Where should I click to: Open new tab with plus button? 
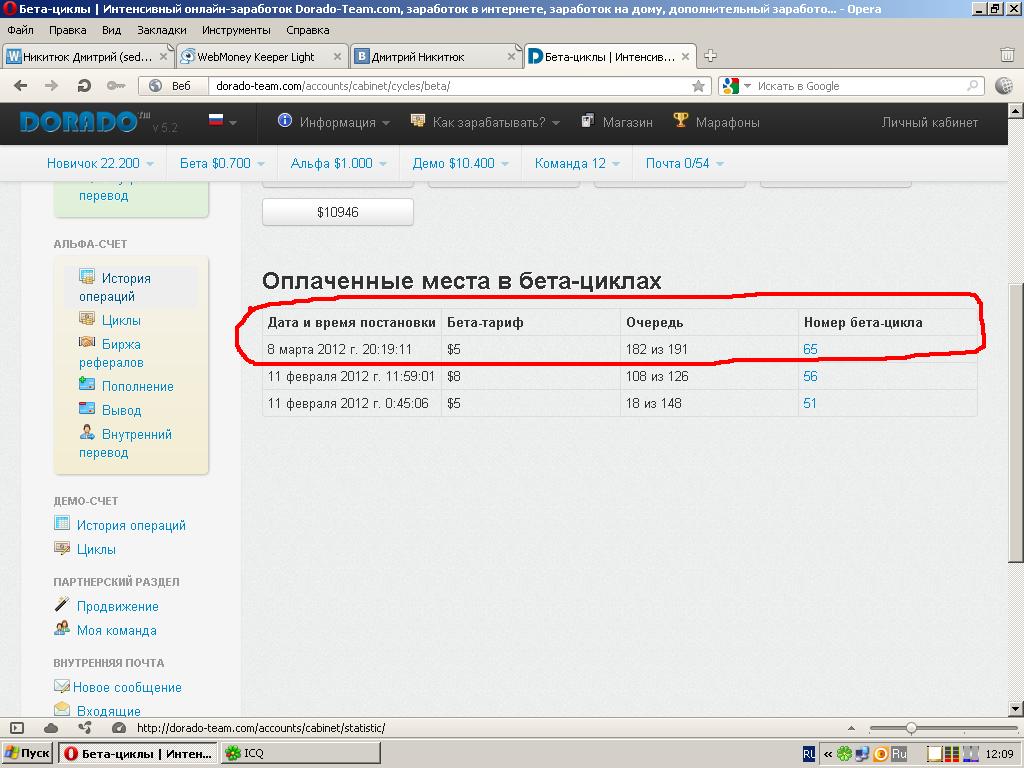710,56
